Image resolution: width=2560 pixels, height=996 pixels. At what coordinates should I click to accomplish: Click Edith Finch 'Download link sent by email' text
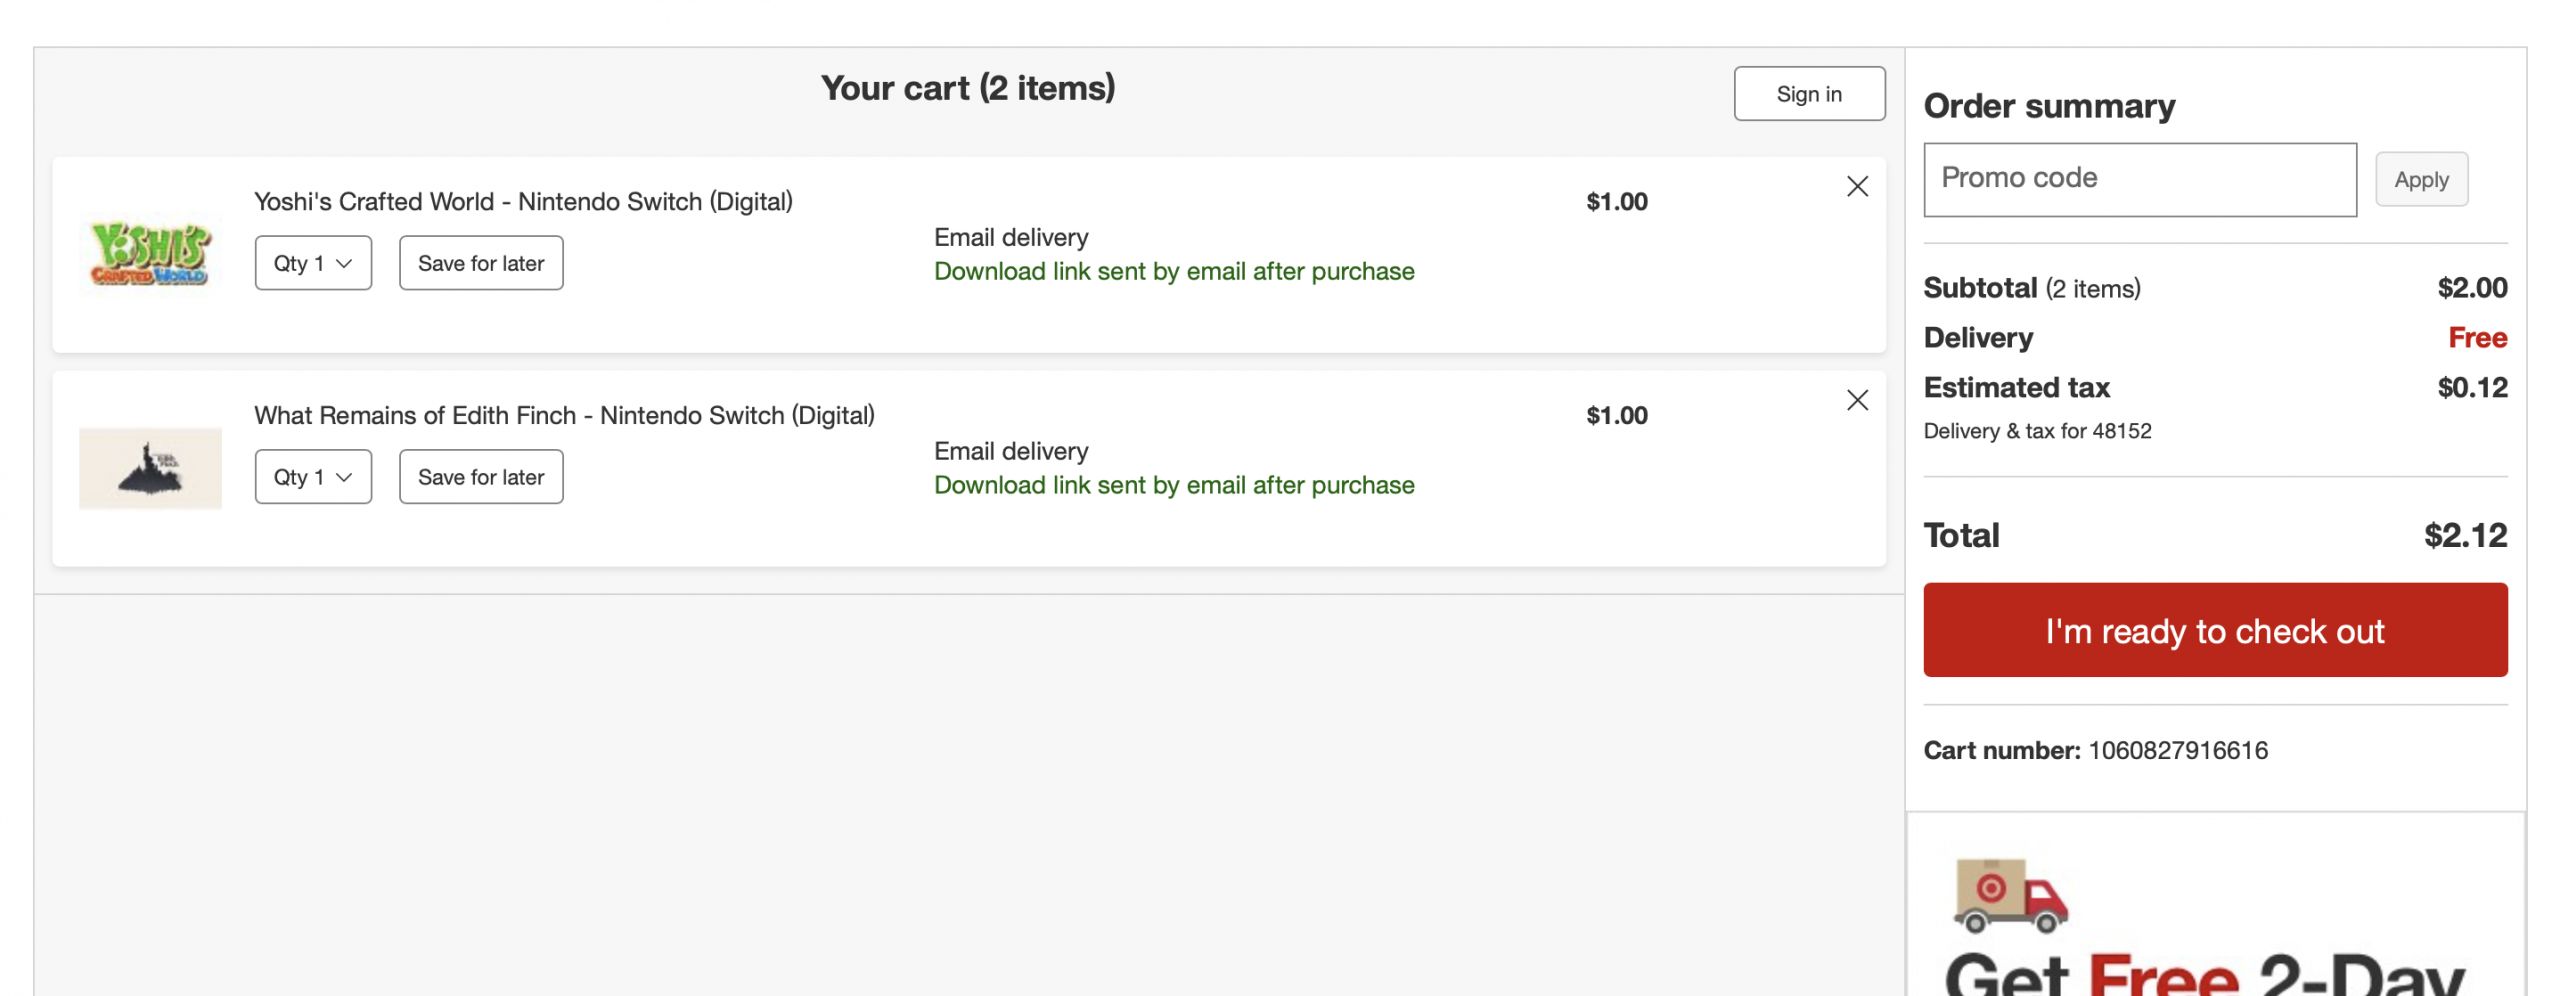pos(1174,486)
